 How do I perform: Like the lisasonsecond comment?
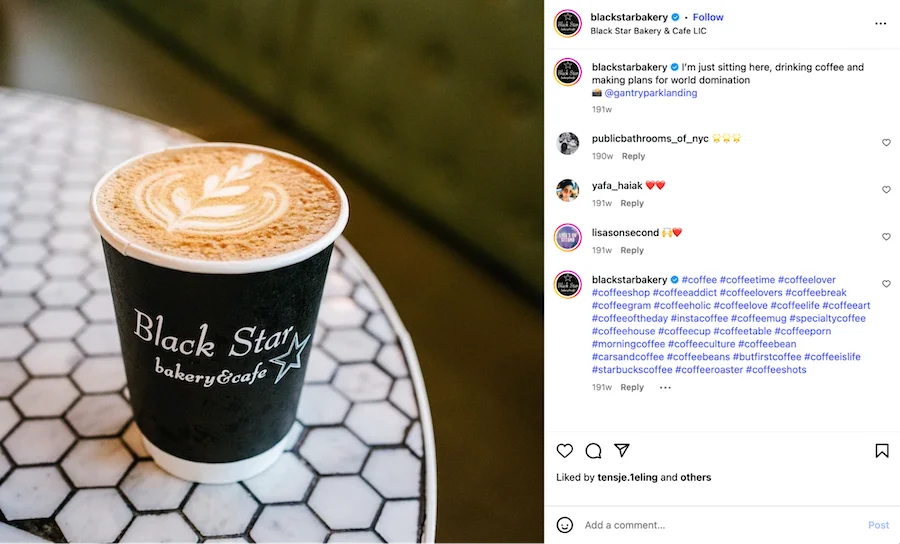click(886, 236)
